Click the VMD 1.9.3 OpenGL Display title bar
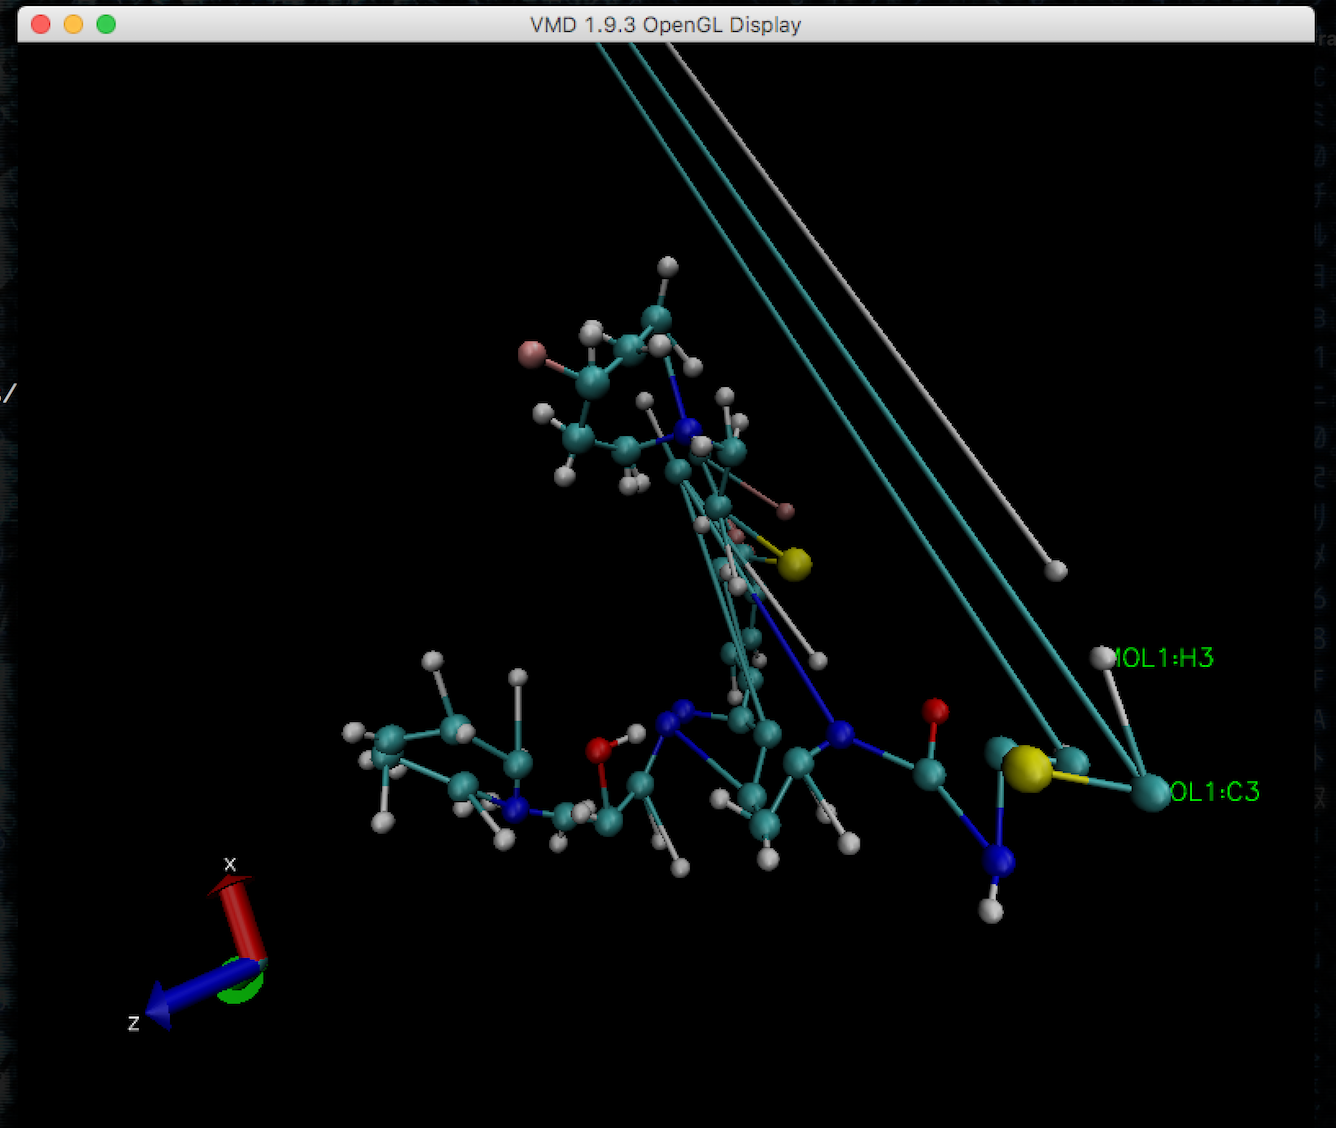This screenshot has height=1128, width=1336. click(x=665, y=25)
